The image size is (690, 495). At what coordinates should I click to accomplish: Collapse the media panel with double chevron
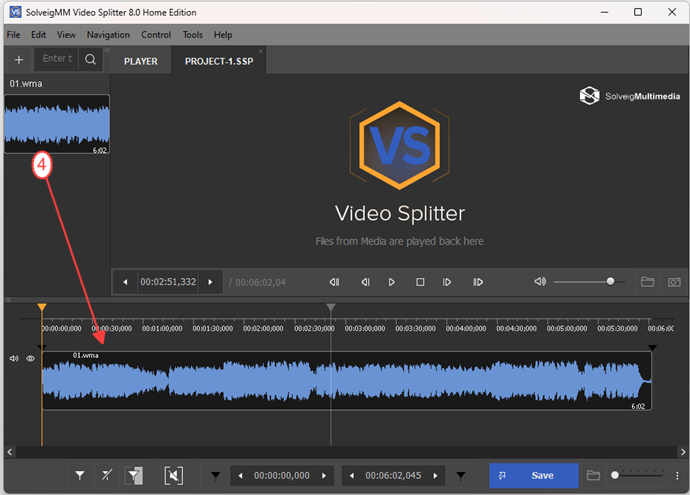tap(107, 50)
